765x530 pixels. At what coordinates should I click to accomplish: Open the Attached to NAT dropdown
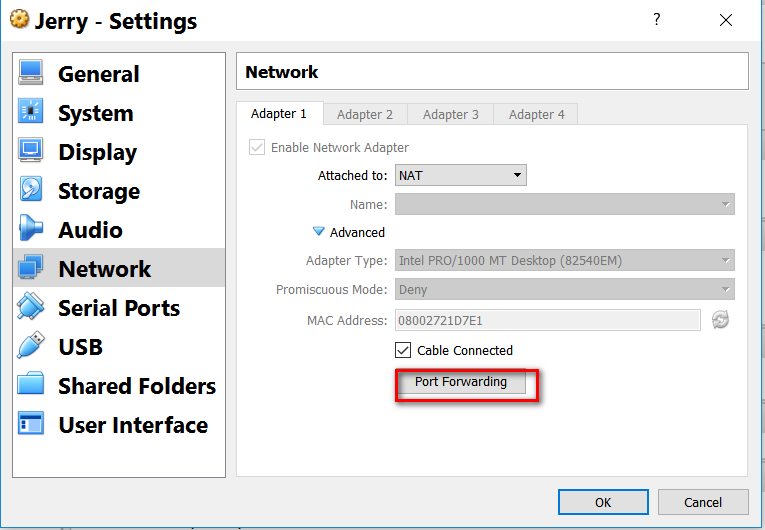coord(460,175)
